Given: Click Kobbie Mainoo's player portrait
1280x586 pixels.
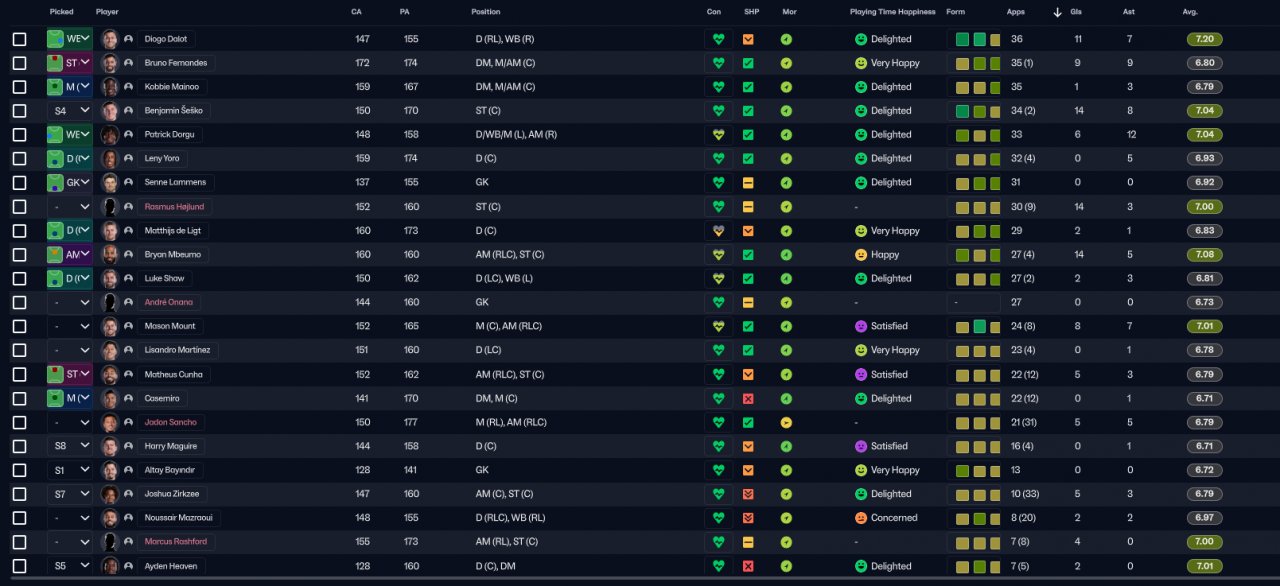Looking at the screenshot, I should click(x=110, y=87).
